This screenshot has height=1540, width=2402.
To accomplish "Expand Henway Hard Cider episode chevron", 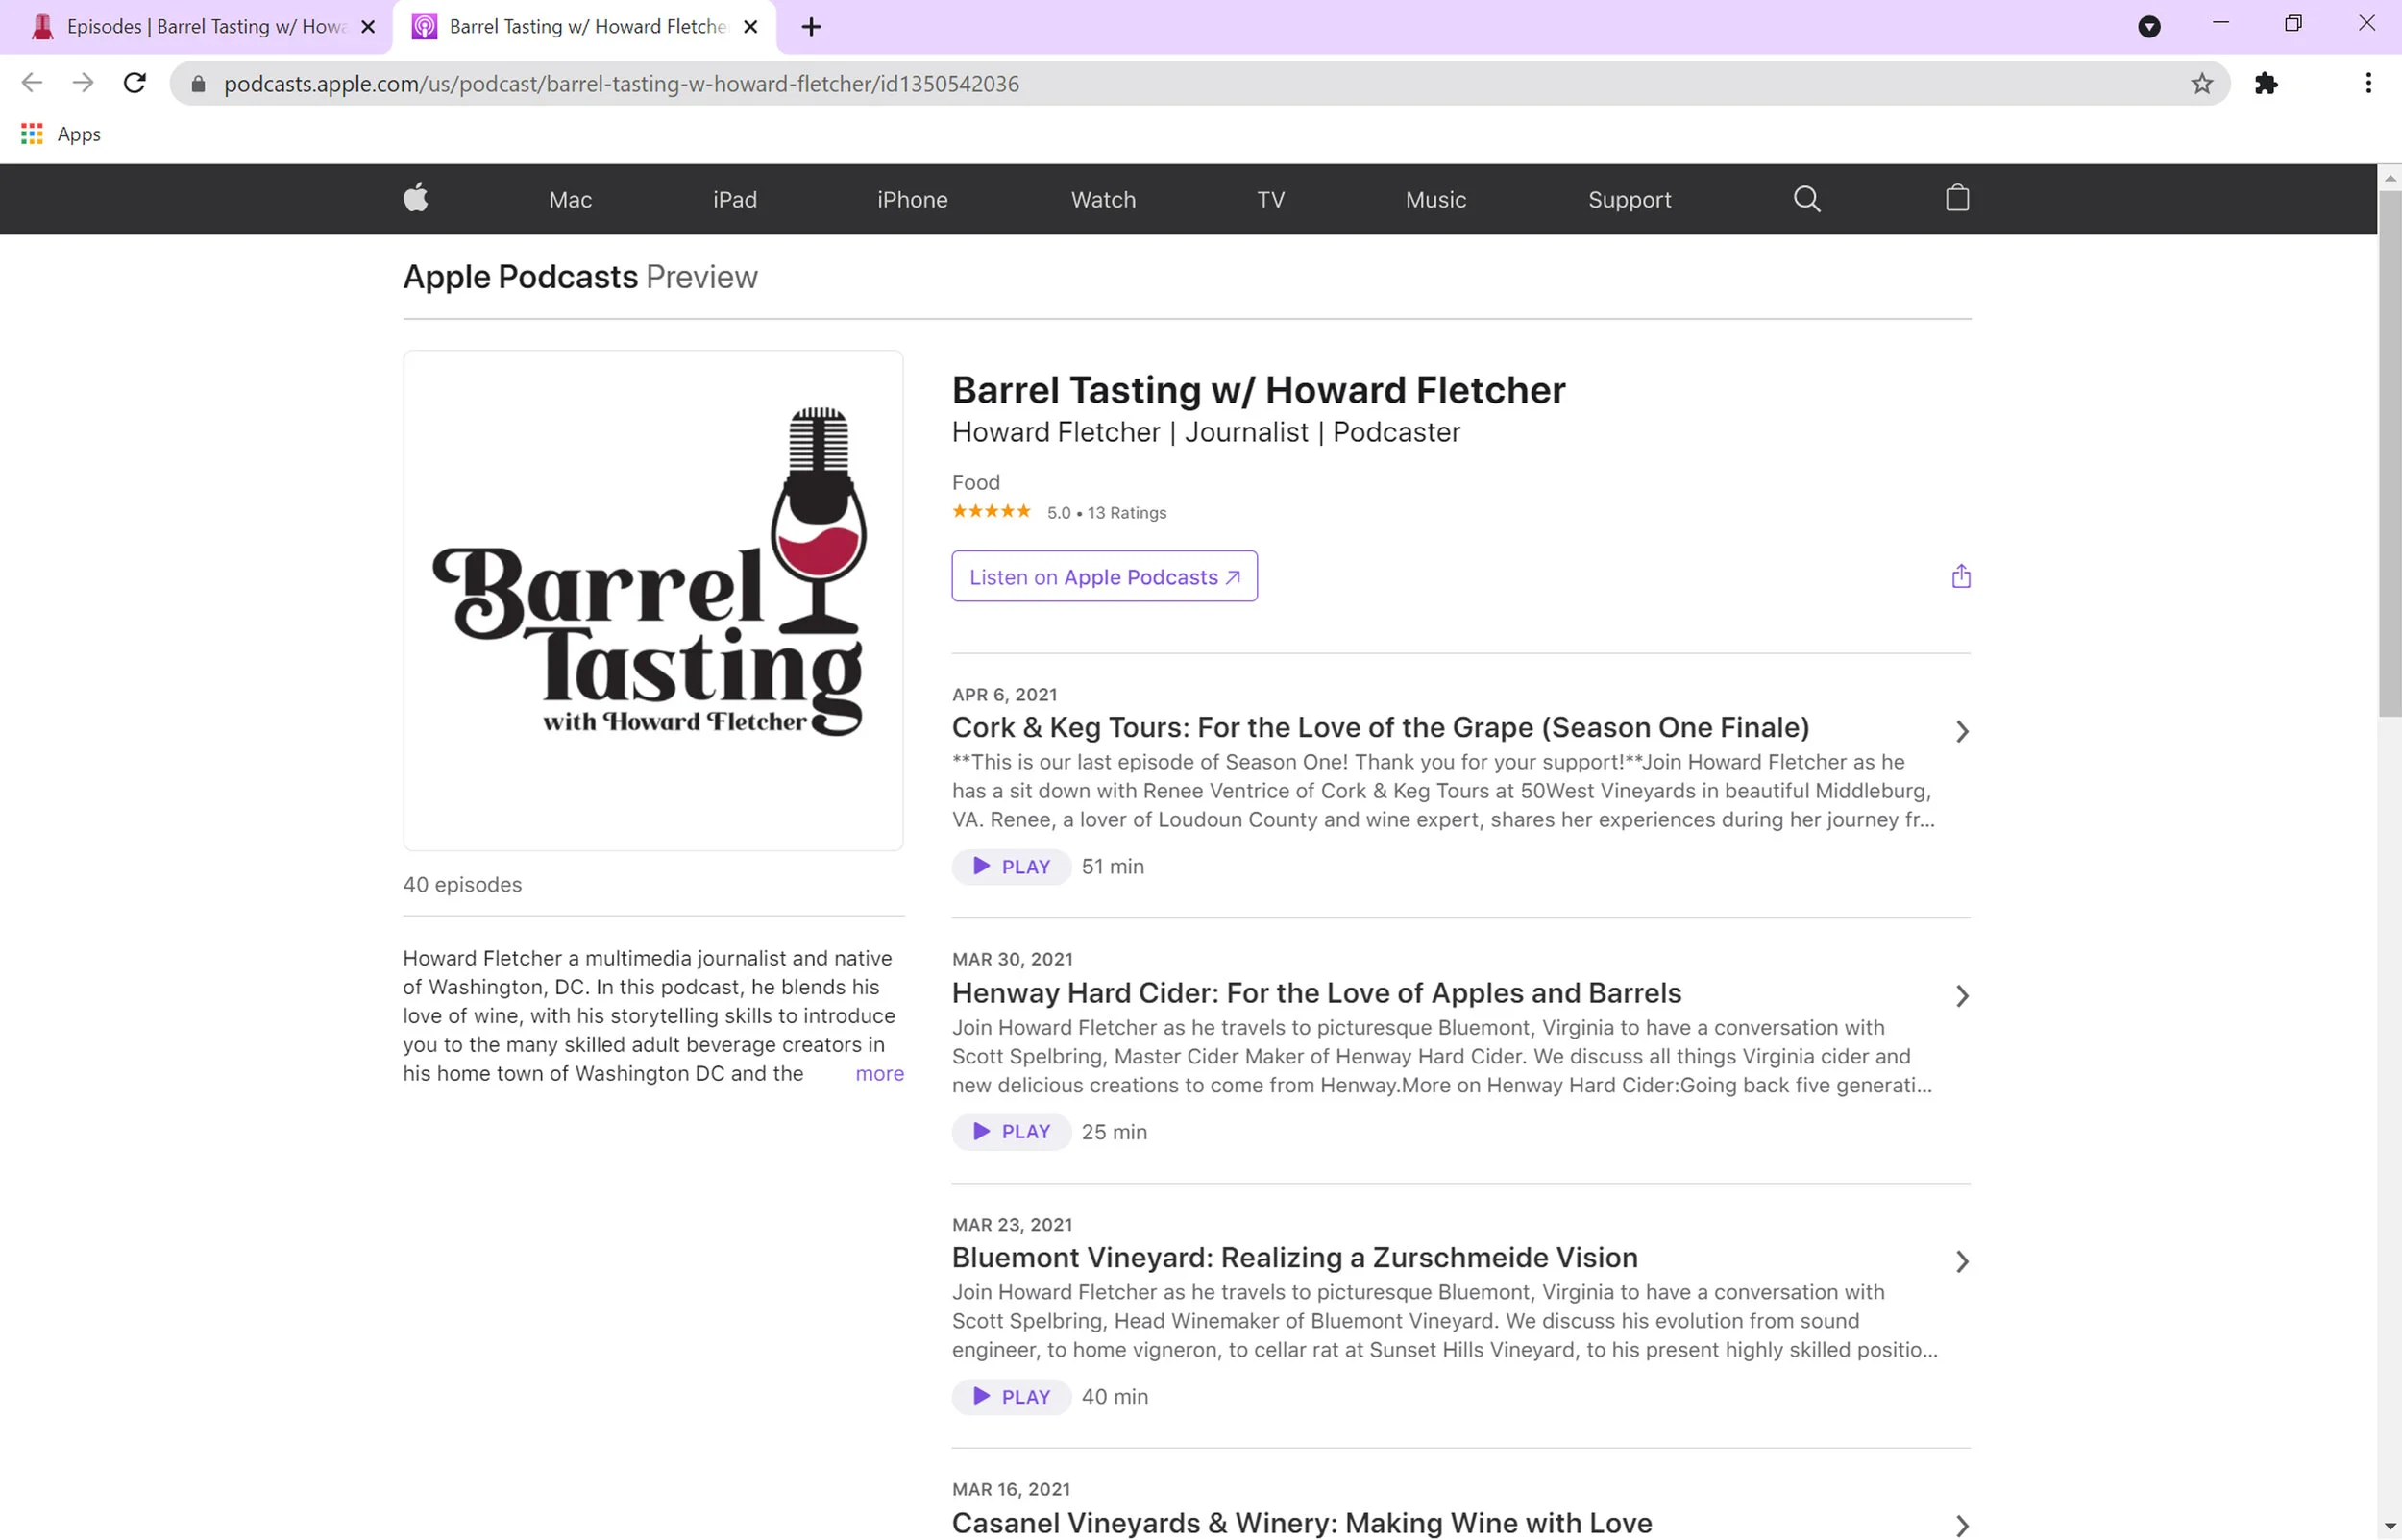I will pos(1961,997).
